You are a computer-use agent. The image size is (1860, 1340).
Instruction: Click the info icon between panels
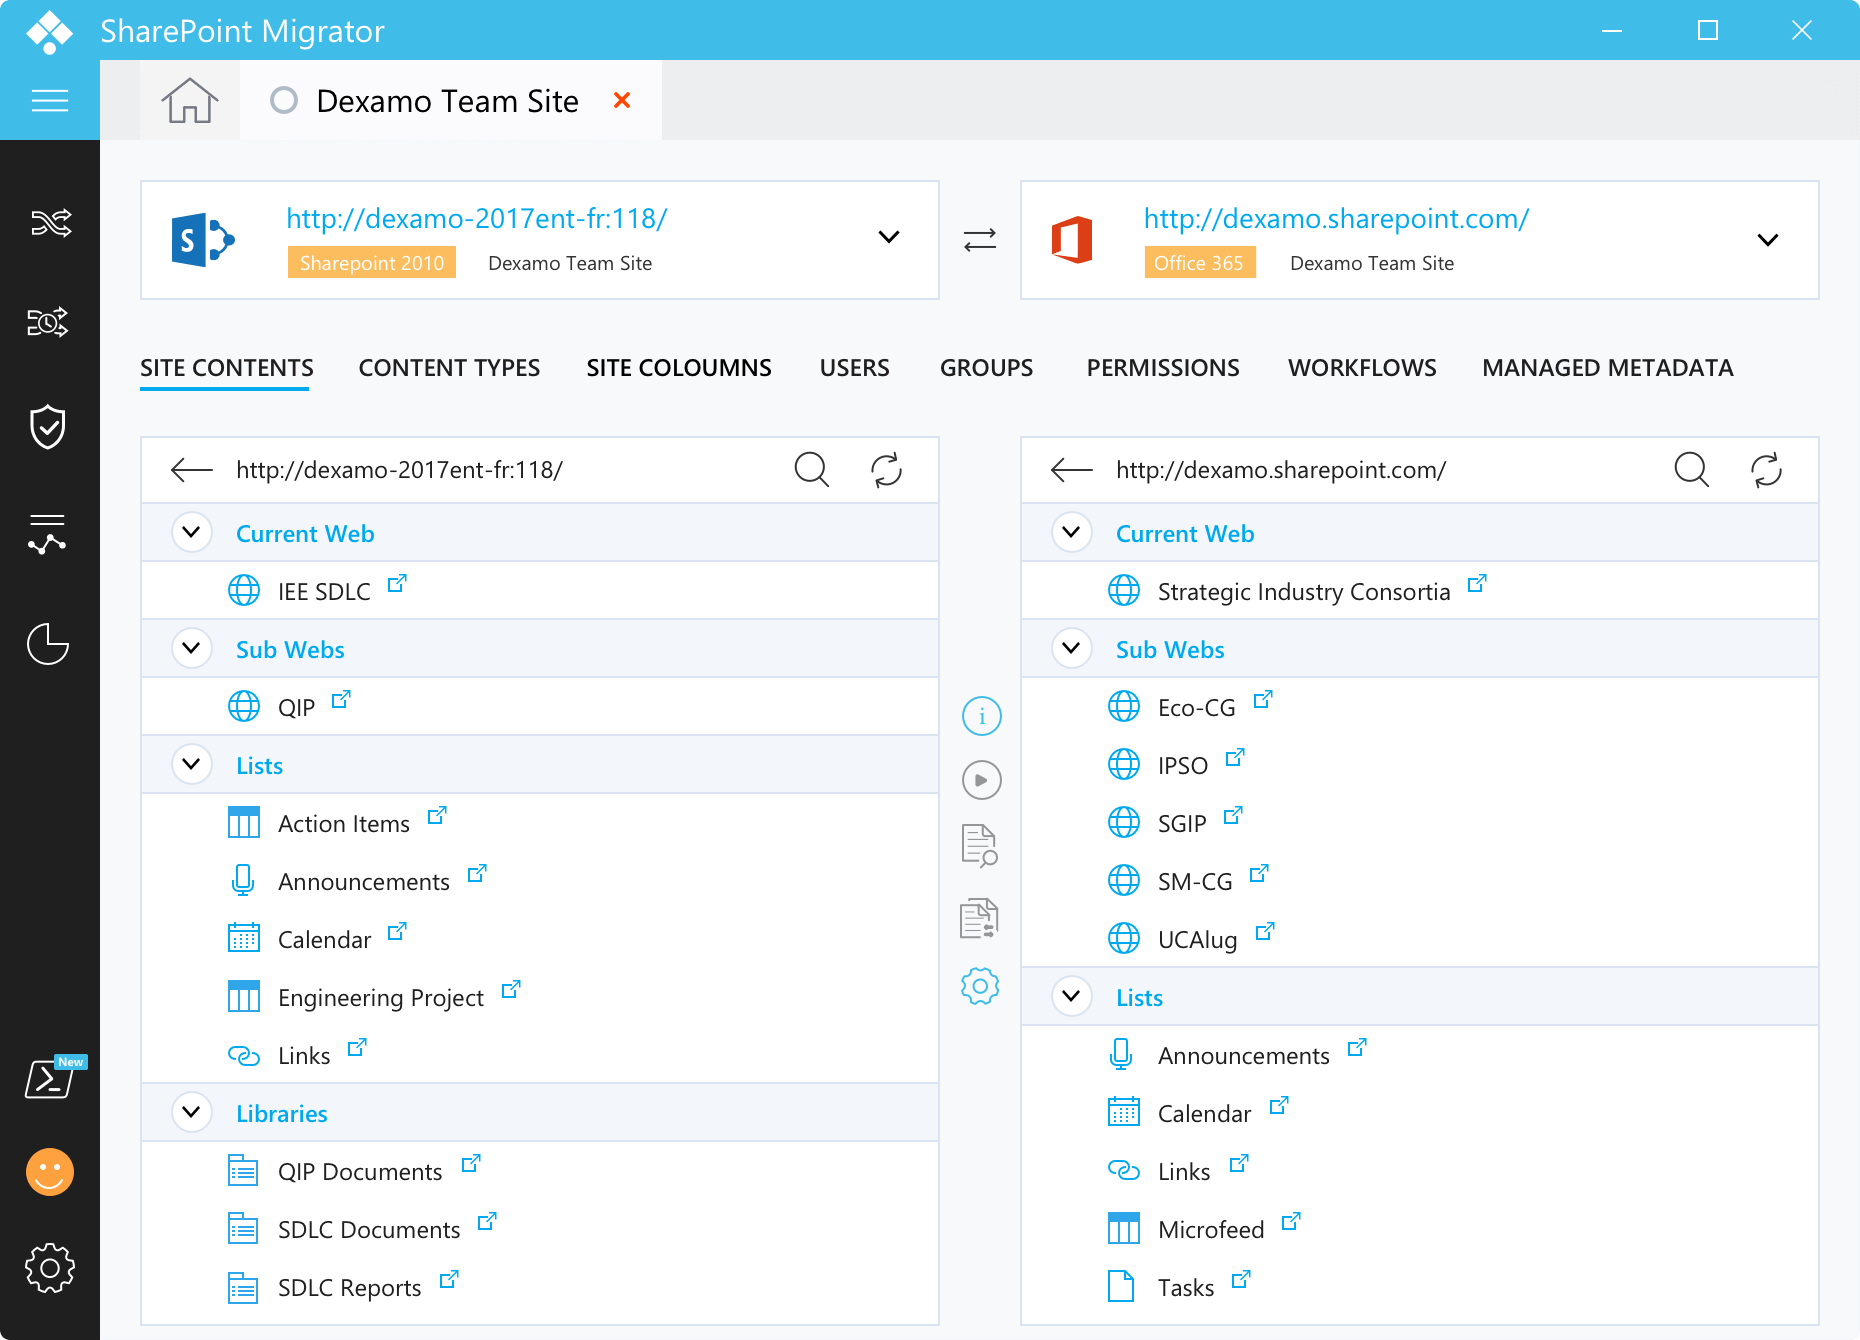(981, 716)
